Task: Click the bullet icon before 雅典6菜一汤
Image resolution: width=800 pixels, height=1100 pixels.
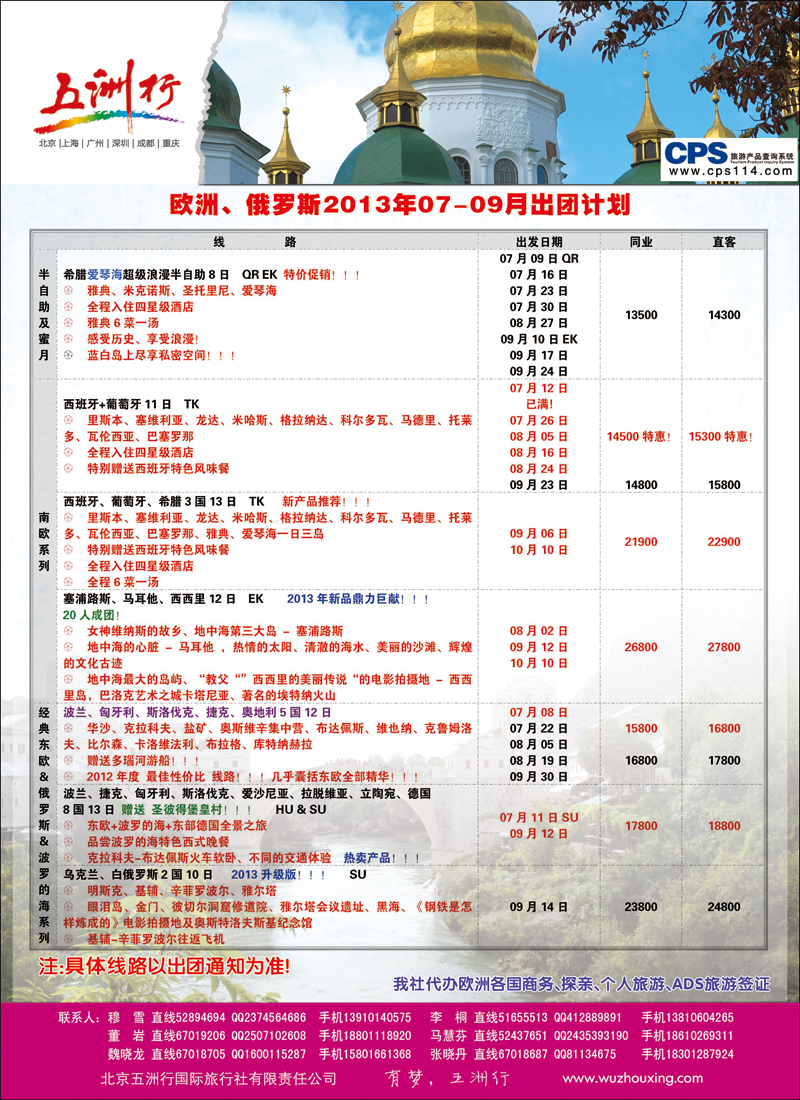Action: [x=68, y=323]
